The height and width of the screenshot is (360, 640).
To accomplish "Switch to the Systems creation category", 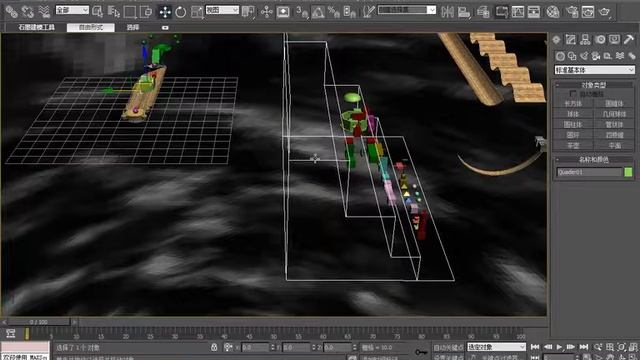I will tap(632, 56).
